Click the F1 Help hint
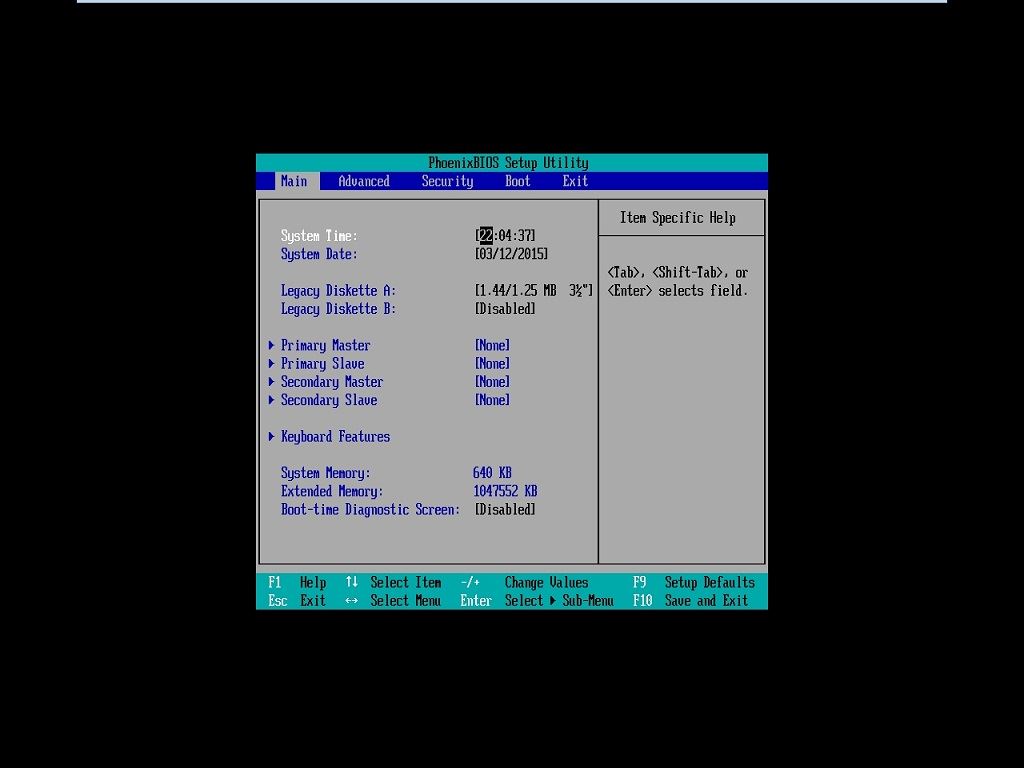1024x768 pixels. (x=297, y=583)
